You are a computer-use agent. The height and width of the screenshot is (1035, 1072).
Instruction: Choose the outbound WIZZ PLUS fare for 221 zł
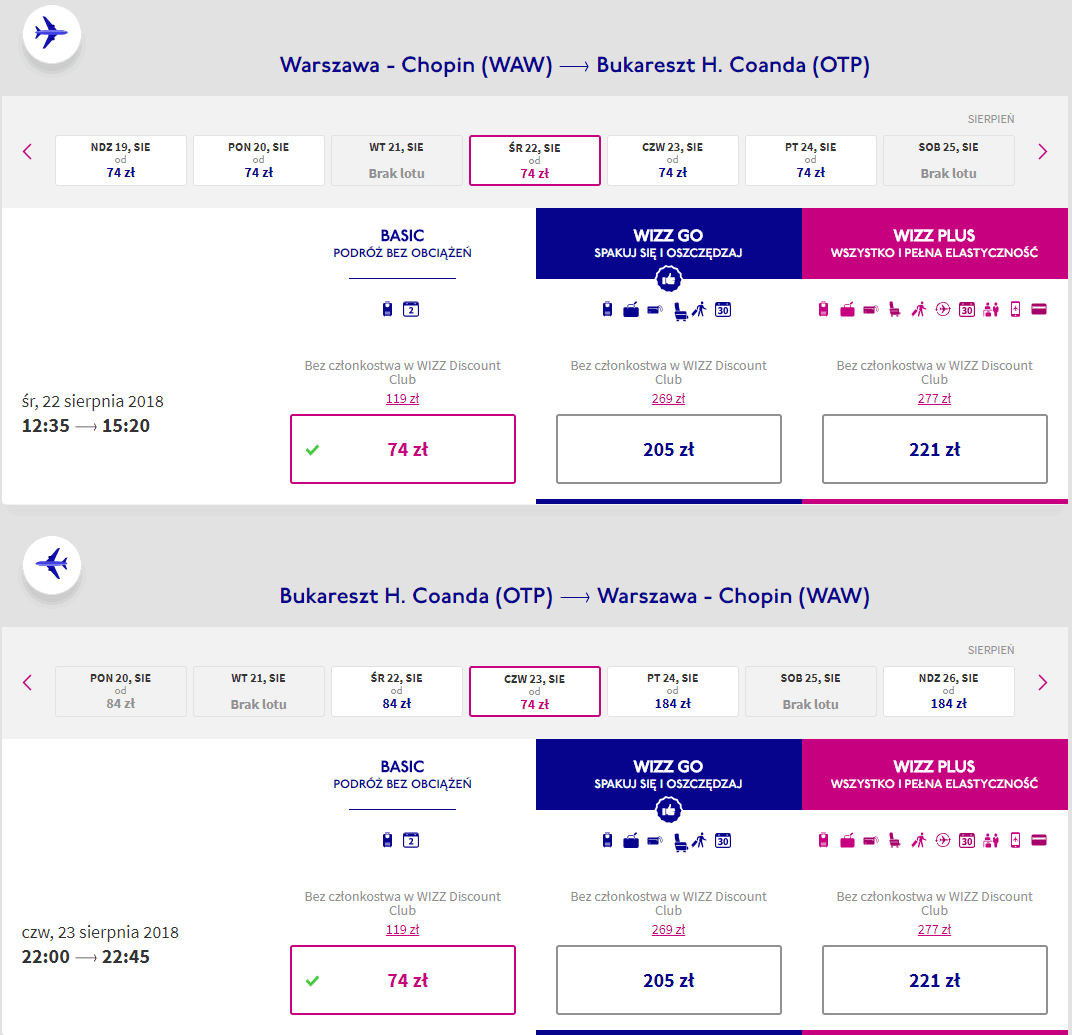point(935,449)
